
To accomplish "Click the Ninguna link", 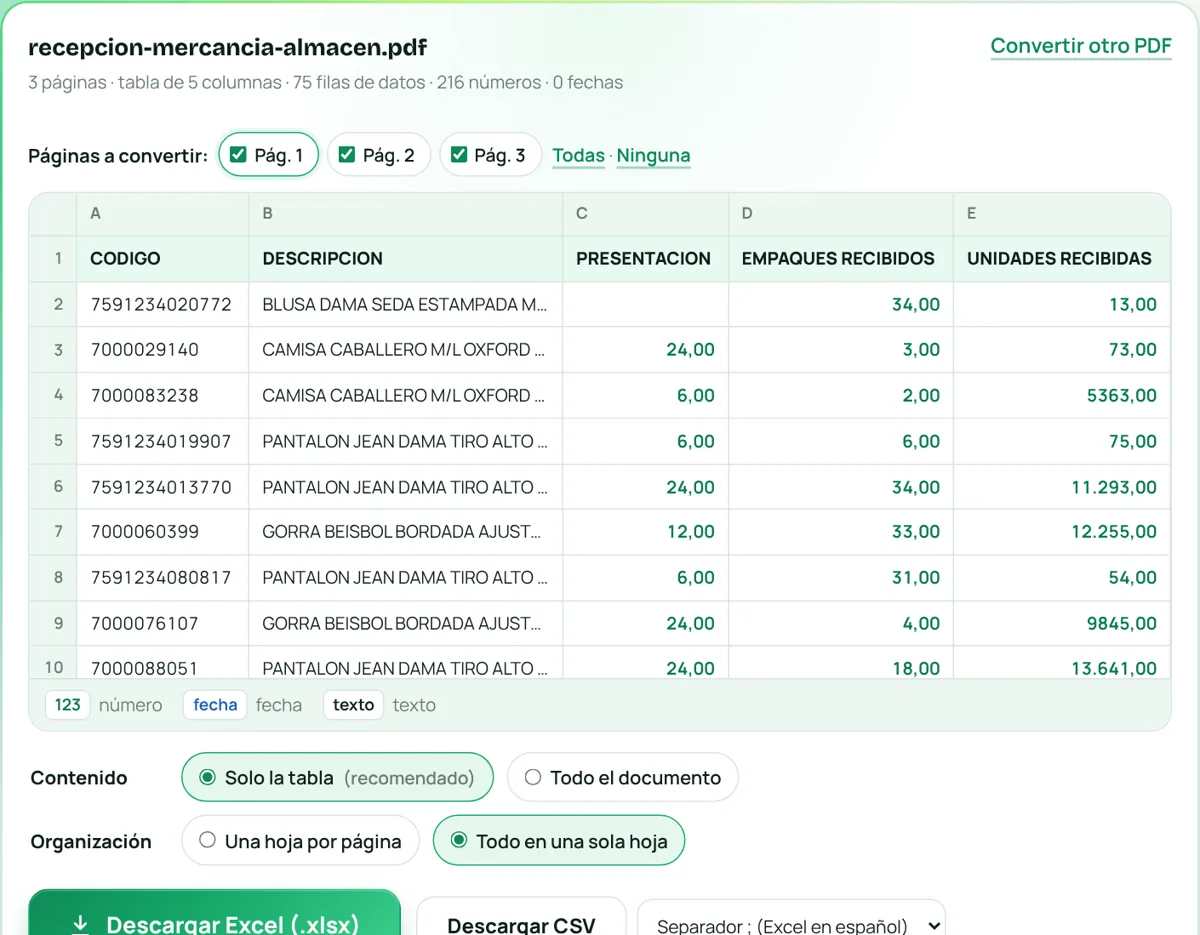I will (653, 156).
